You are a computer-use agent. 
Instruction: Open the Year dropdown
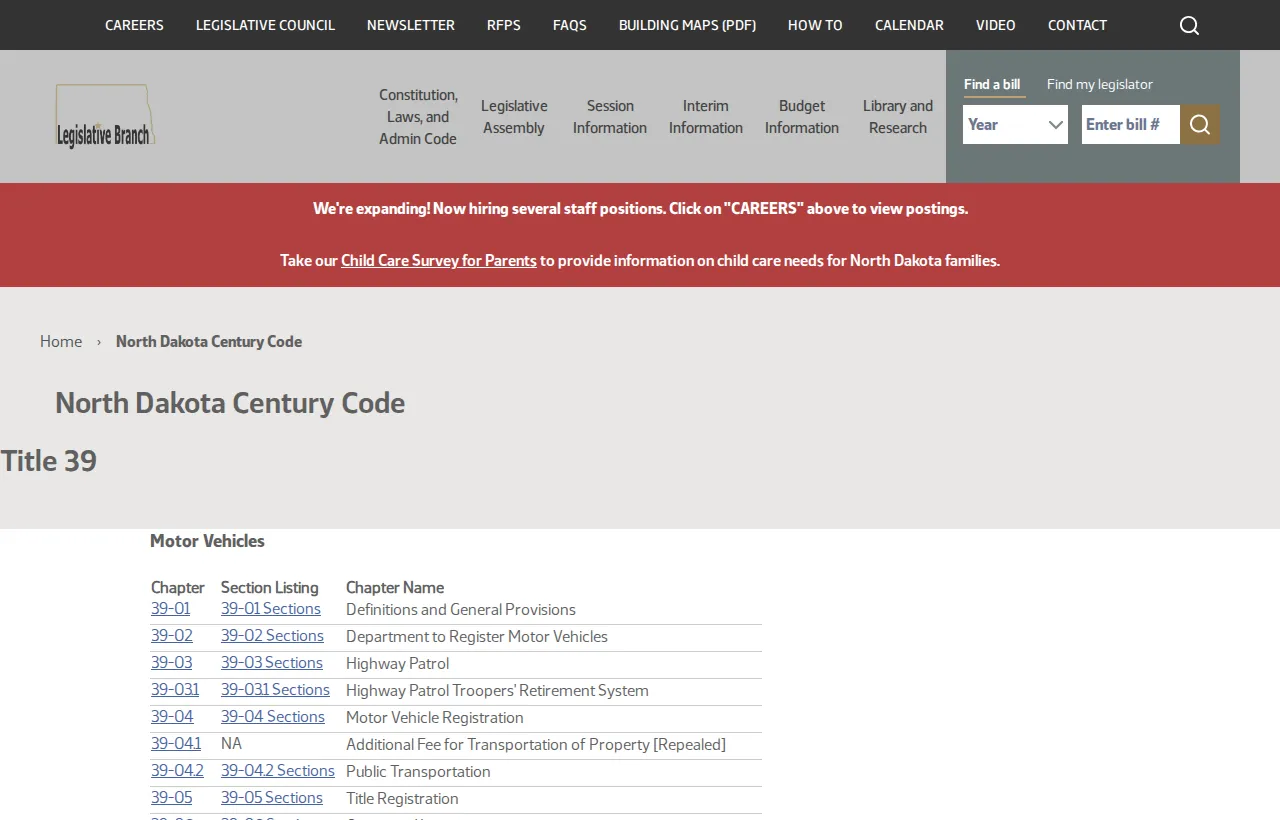point(1010,124)
